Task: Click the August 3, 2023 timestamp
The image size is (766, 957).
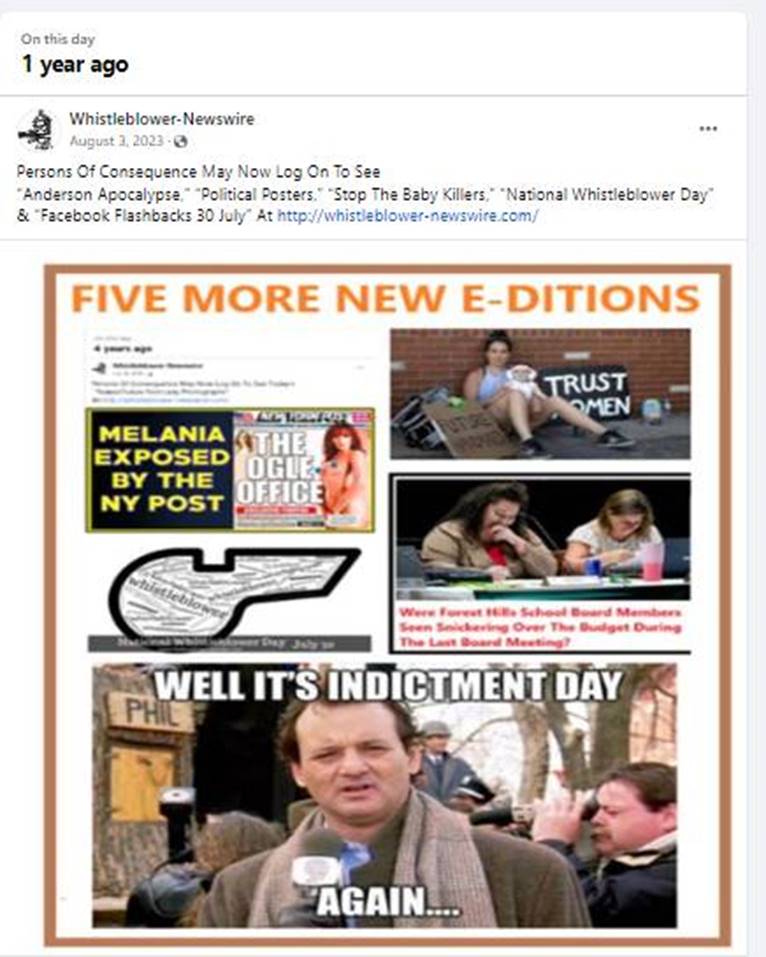Action: click(117, 142)
